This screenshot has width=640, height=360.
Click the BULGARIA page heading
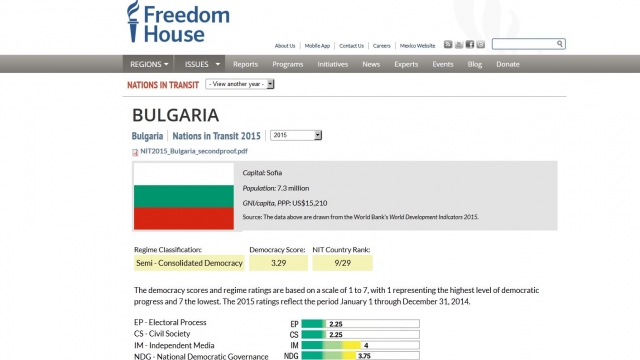pyautogui.click(x=176, y=115)
